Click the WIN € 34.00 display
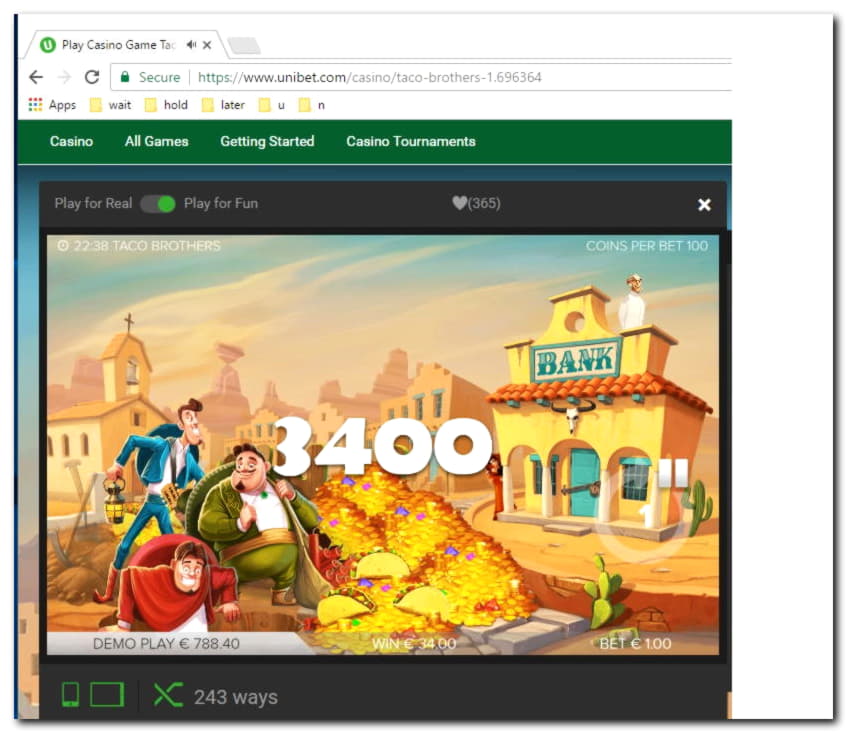The width and height of the screenshot is (847, 733). click(x=414, y=643)
